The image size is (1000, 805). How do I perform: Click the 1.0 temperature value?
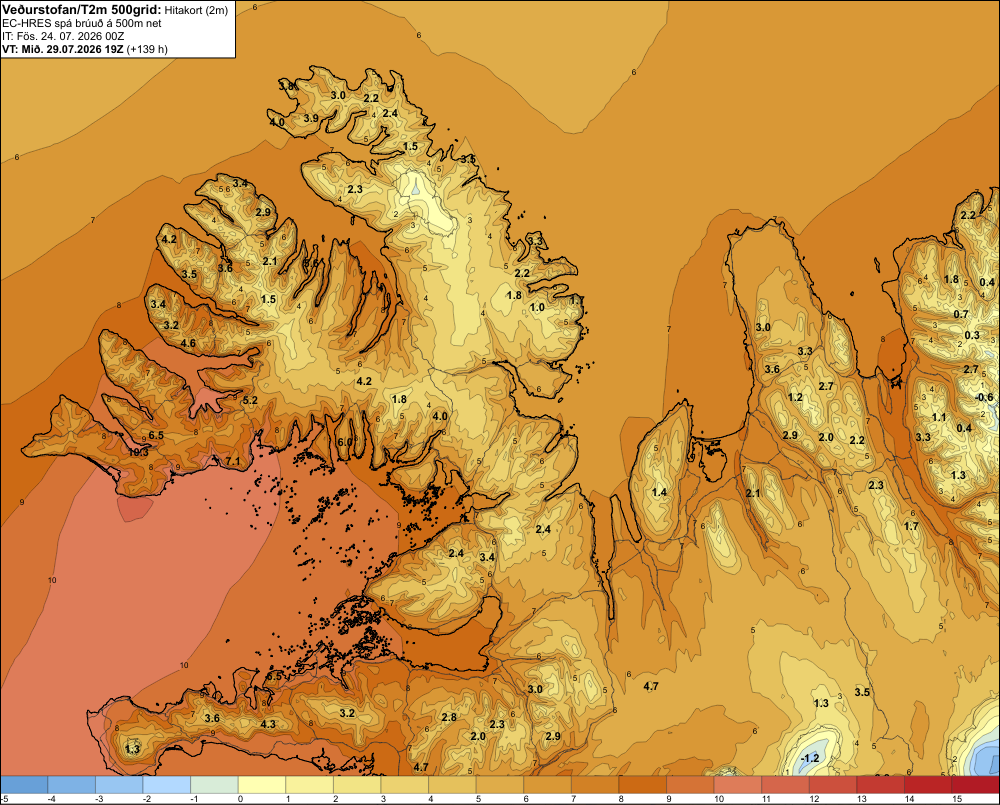(x=537, y=307)
